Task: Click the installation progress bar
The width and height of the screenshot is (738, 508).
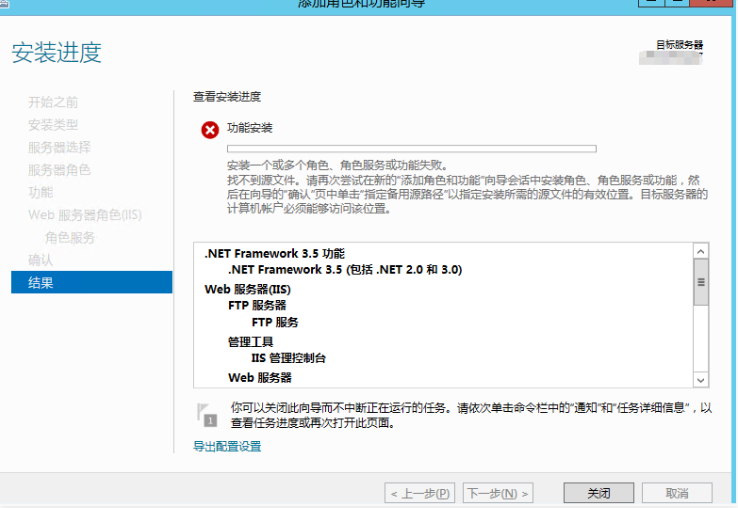Action: 411,149
